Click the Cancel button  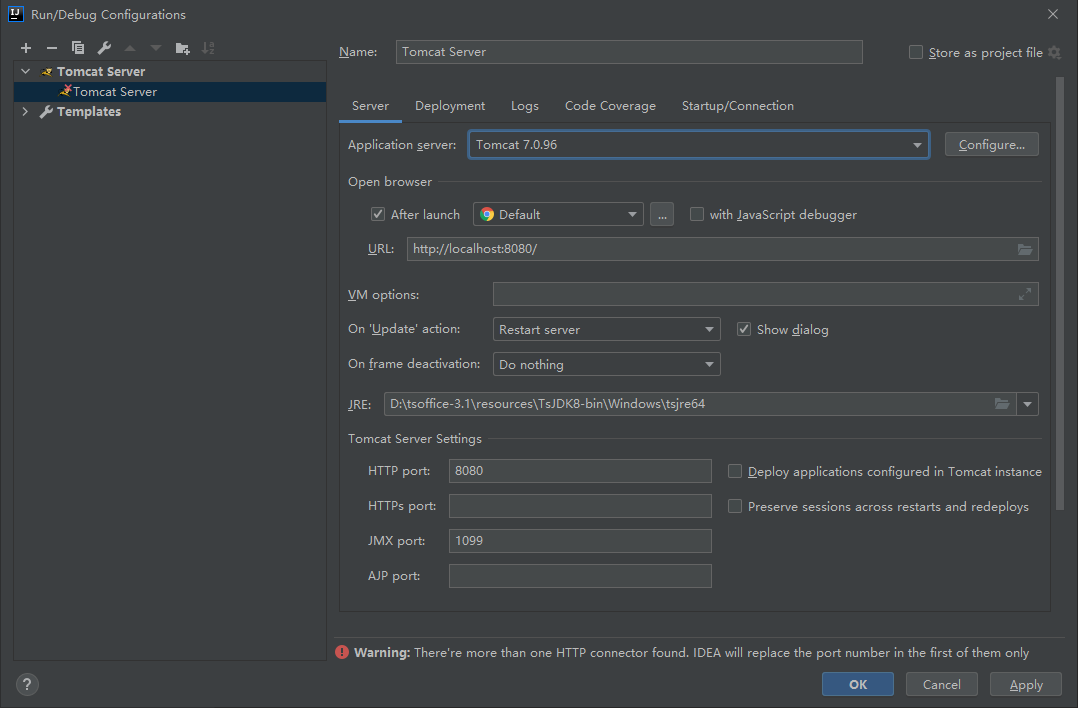(942, 685)
